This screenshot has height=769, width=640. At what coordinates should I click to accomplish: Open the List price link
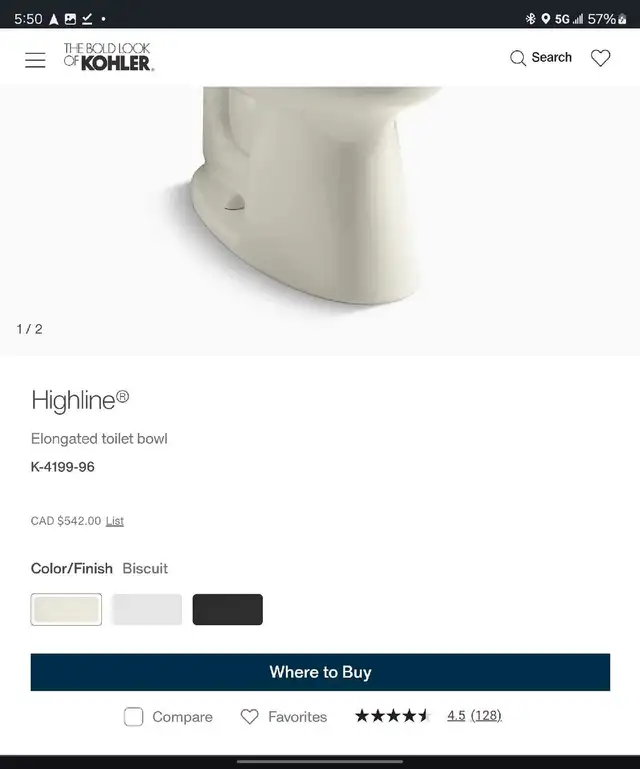pyautogui.click(x=115, y=521)
